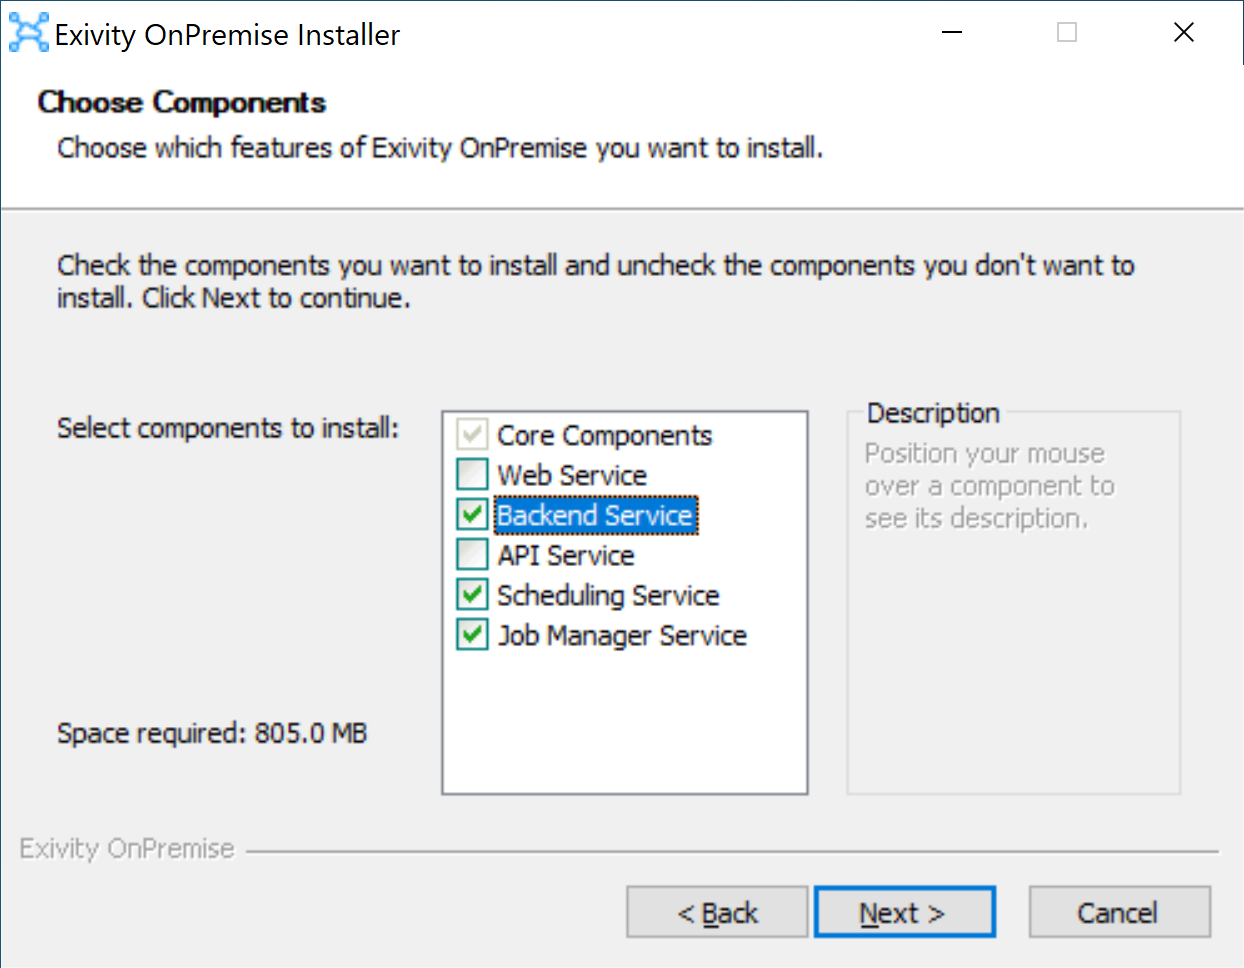Viewport: 1244px width, 968px height.
Task: Select the Job Manager Service label
Action: 622,636
